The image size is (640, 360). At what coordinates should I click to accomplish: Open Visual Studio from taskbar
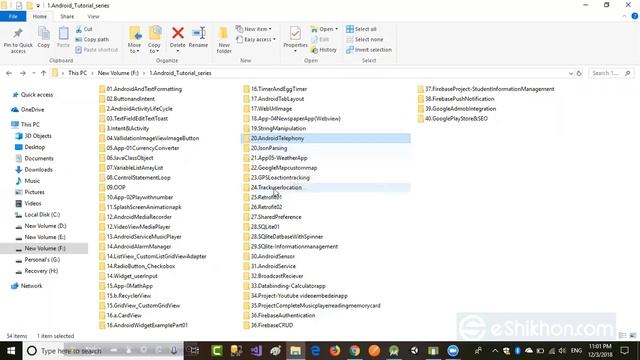(256, 351)
